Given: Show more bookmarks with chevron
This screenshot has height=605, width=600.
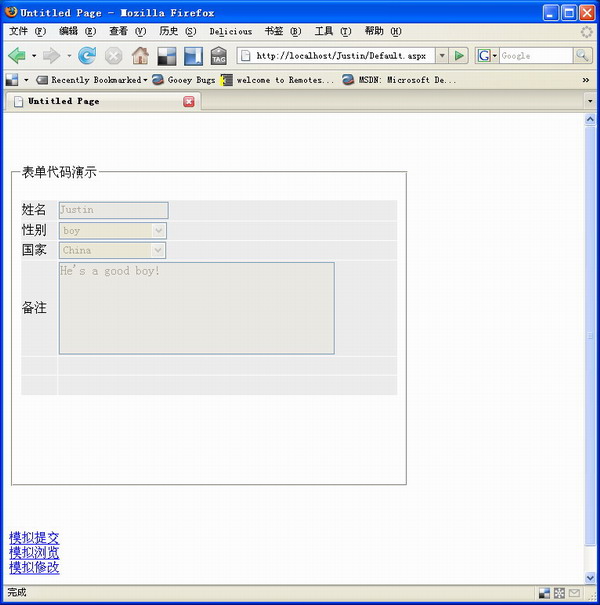Looking at the screenshot, I should coord(586,80).
